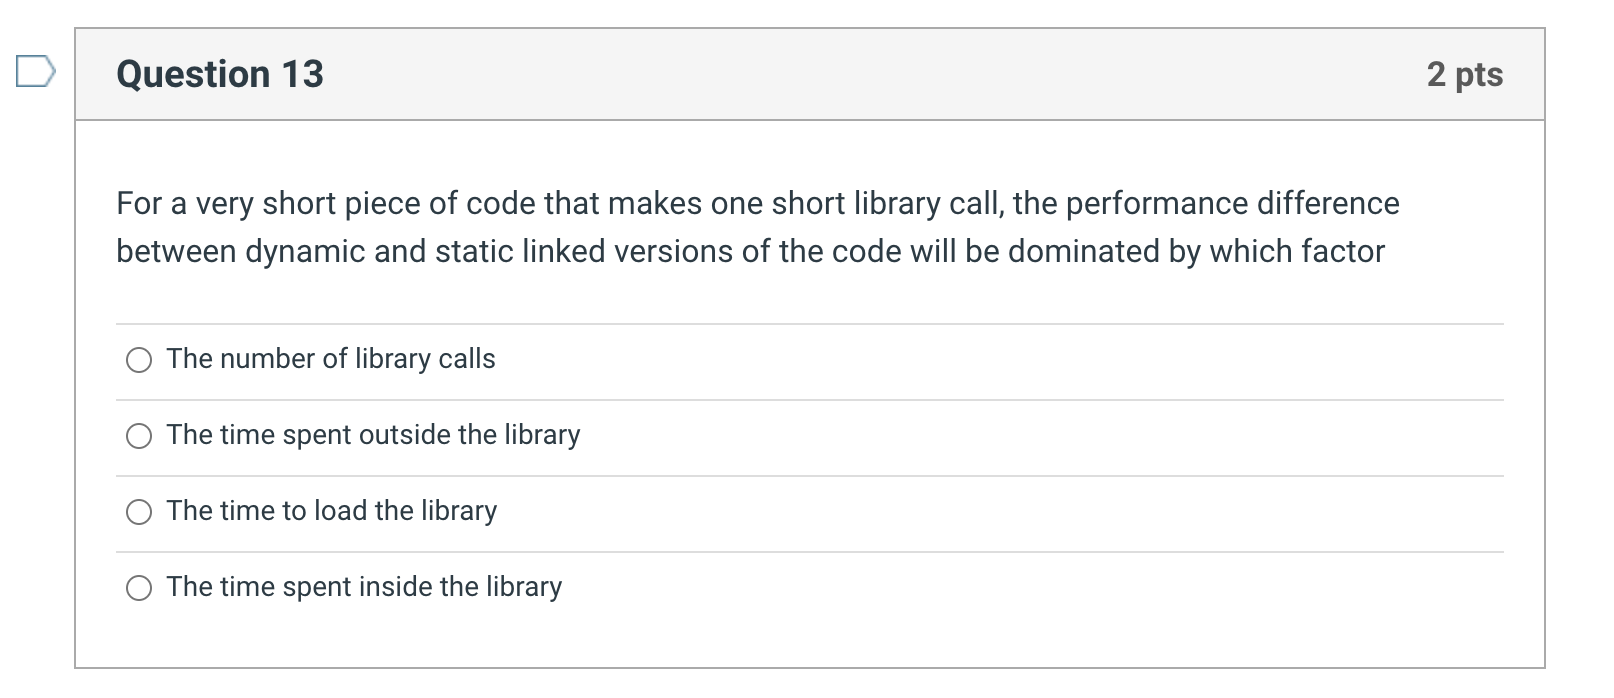The image size is (1614, 698).
Task: Click the first answer's radio circle
Action: coord(139,360)
